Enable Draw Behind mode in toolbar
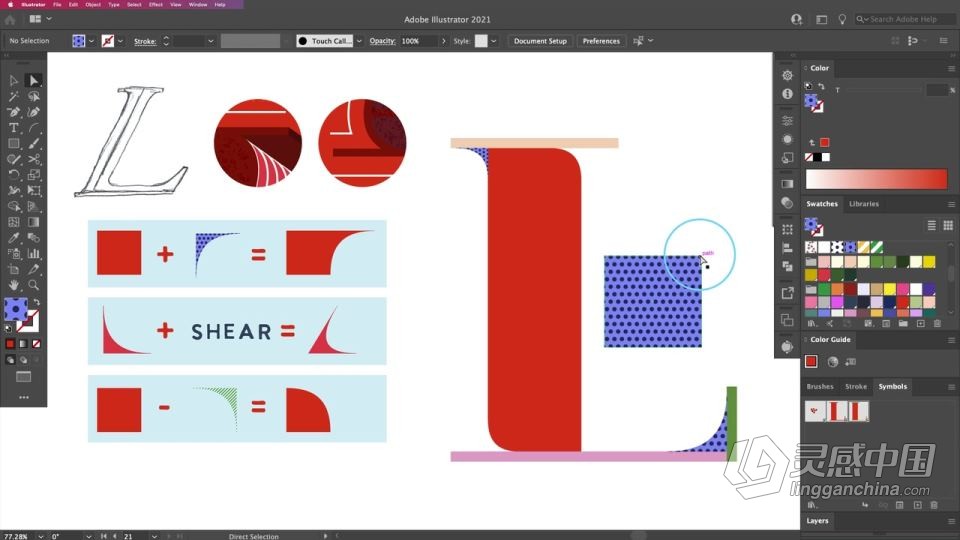This screenshot has width=960, height=540. pyautogui.click(x=23, y=360)
